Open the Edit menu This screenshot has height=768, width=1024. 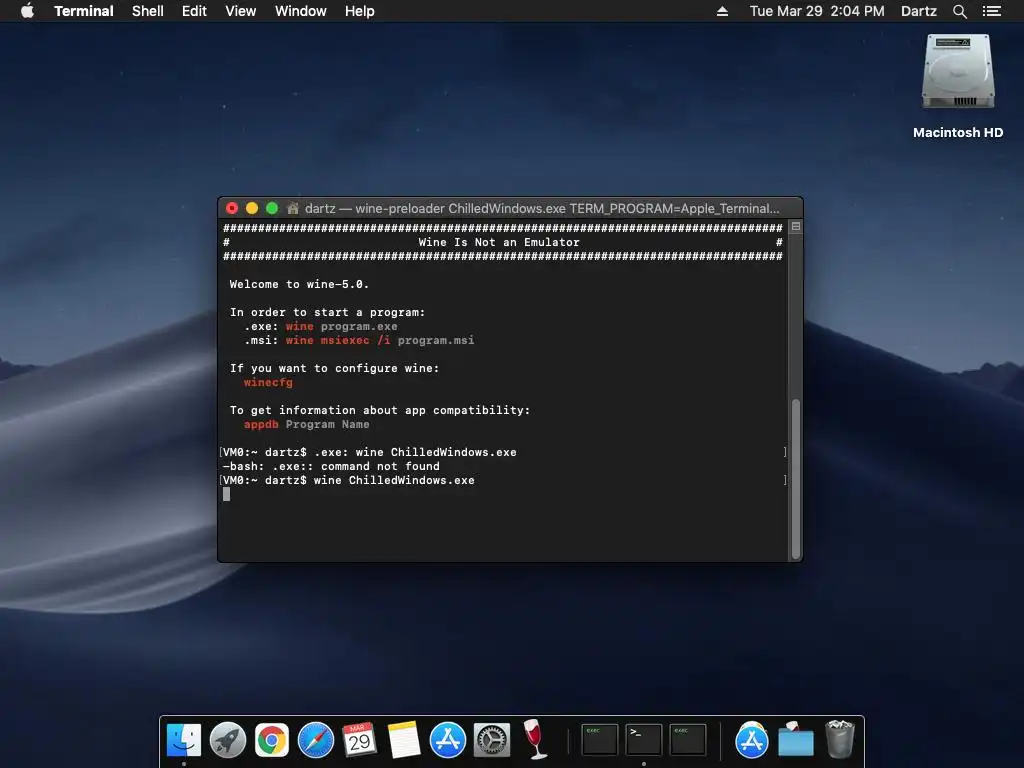click(194, 11)
